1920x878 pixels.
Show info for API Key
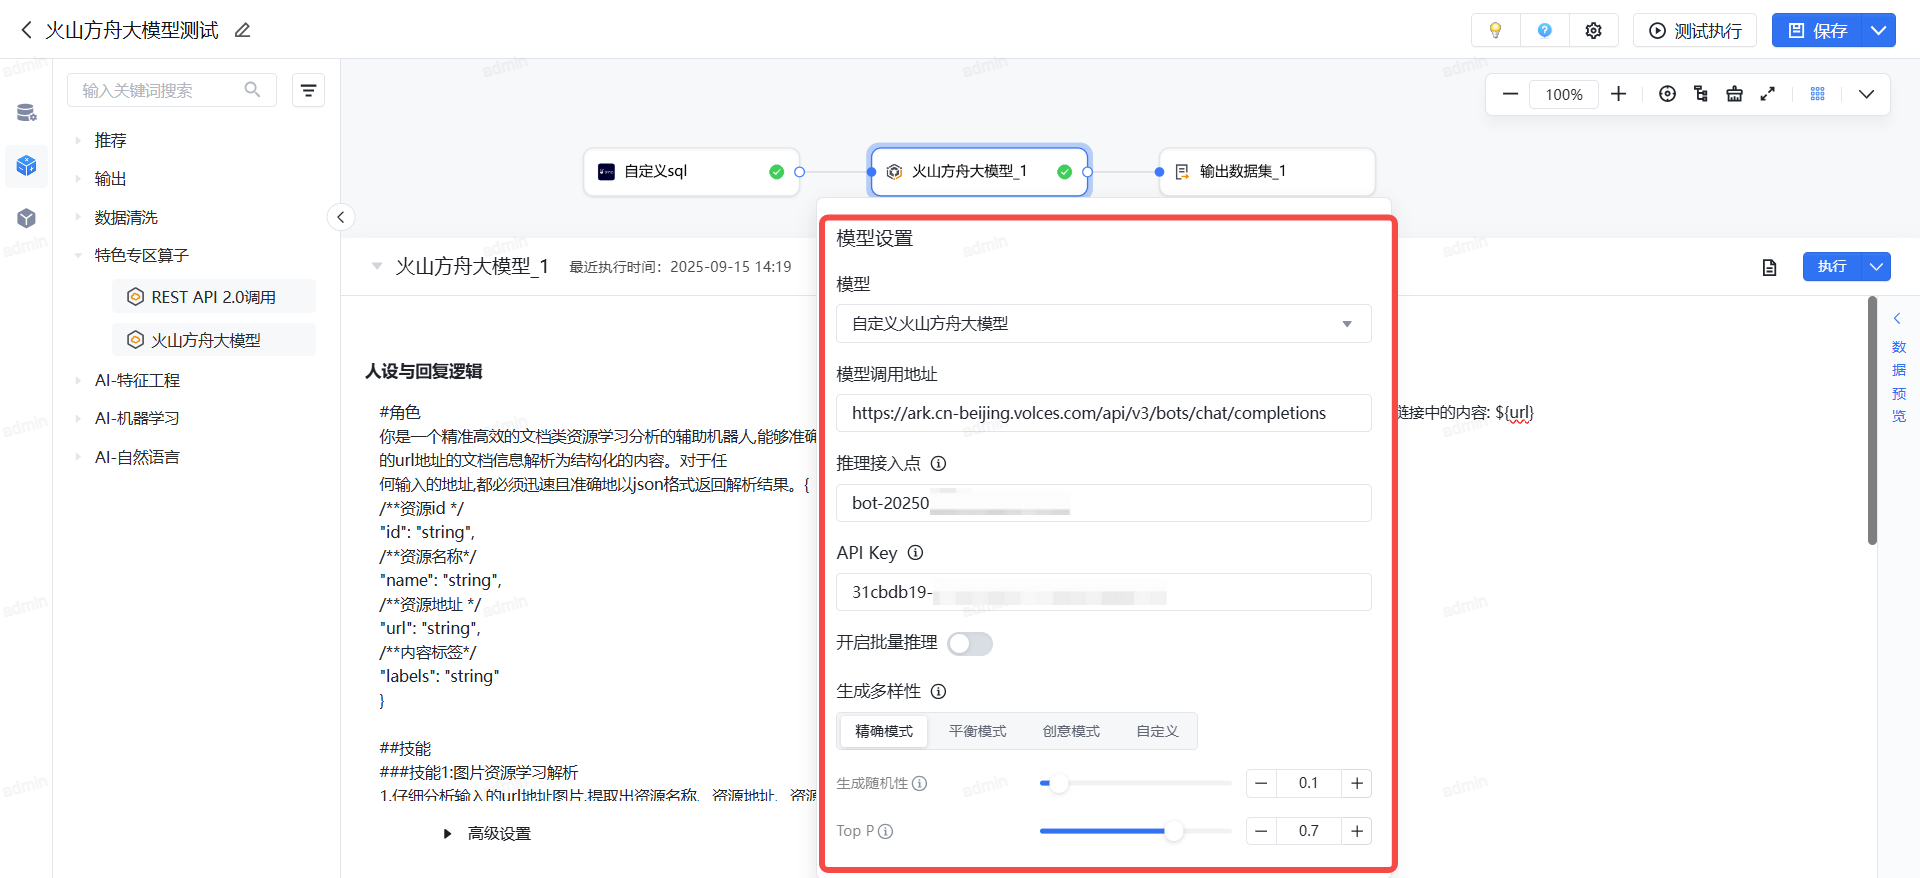click(x=915, y=553)
